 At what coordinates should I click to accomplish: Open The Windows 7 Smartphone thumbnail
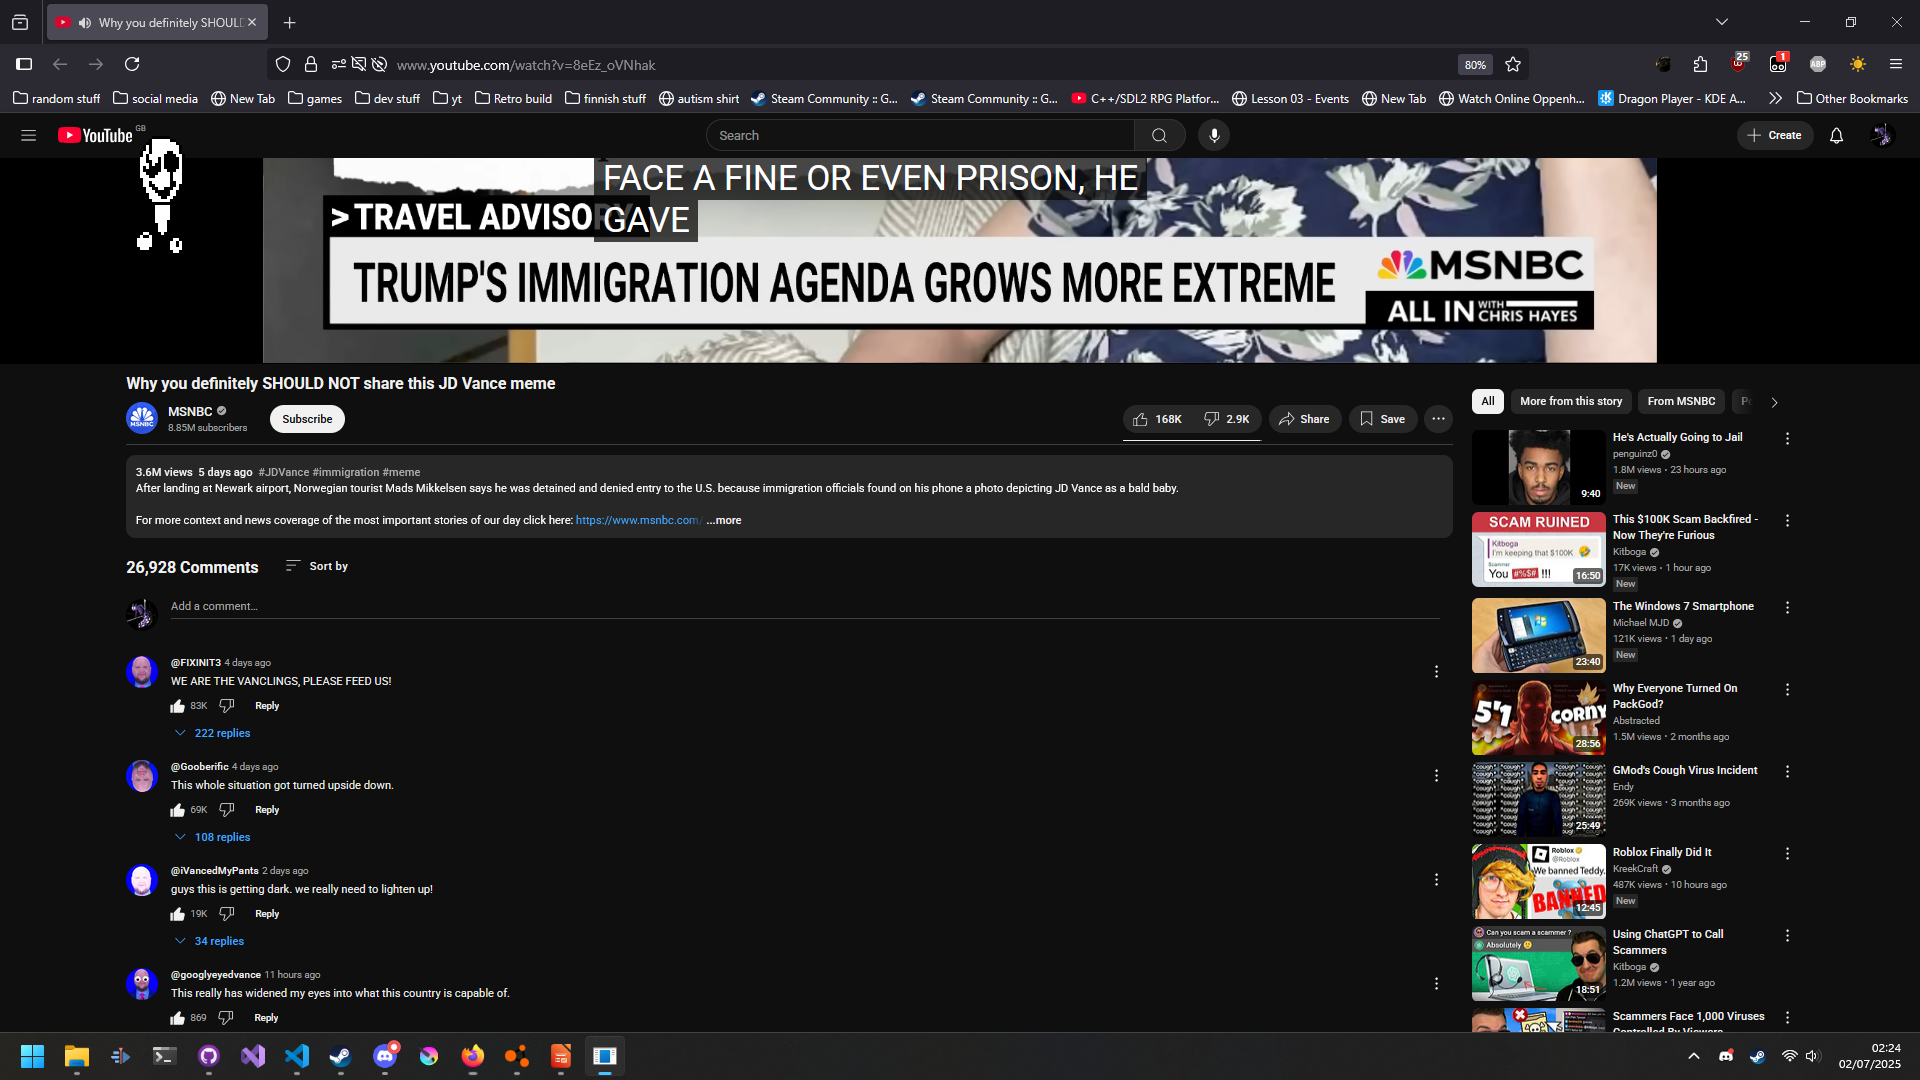coord(1538,635)
